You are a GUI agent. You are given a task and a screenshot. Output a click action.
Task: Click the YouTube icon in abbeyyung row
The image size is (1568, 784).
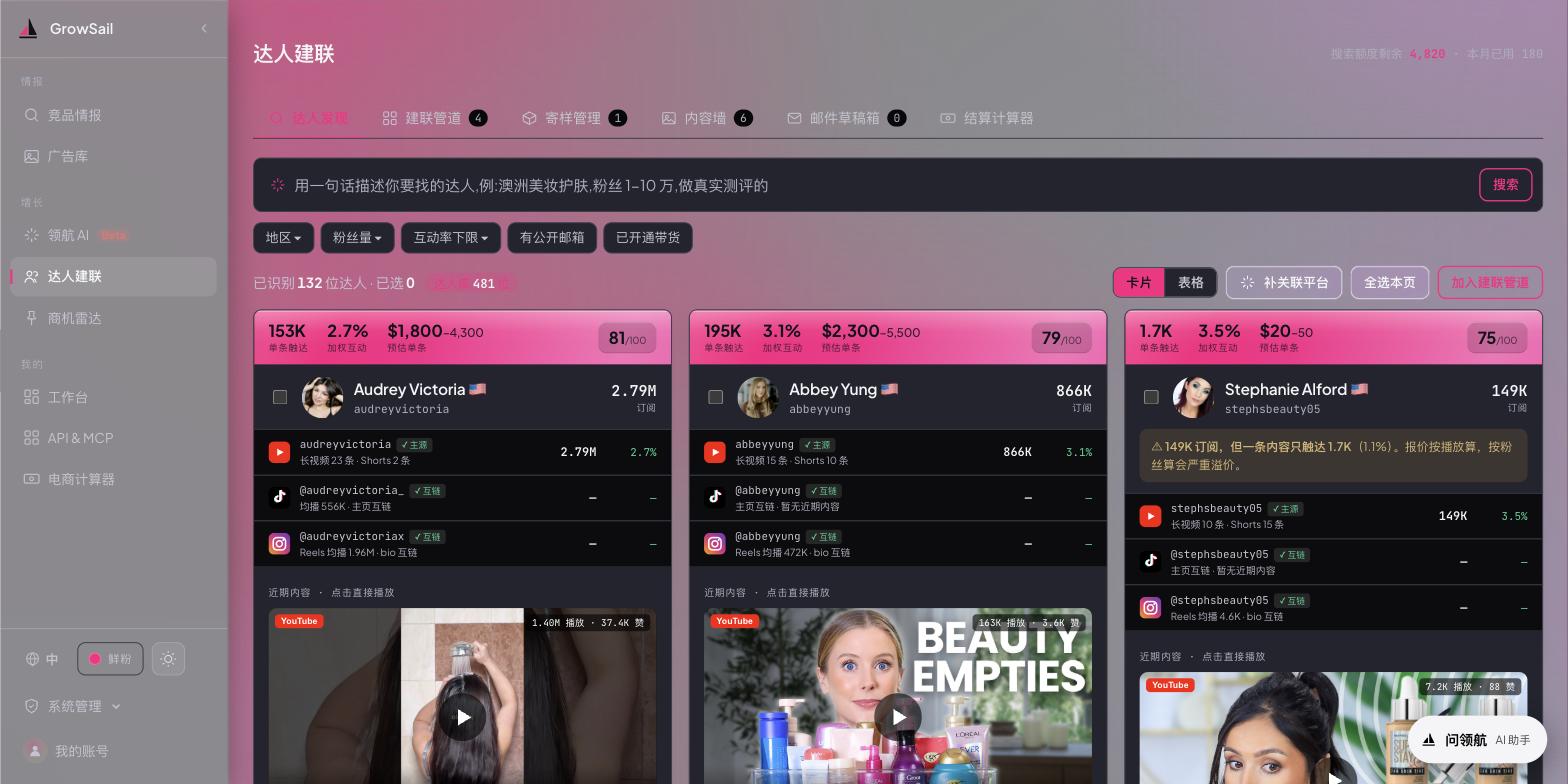(715, 452)
